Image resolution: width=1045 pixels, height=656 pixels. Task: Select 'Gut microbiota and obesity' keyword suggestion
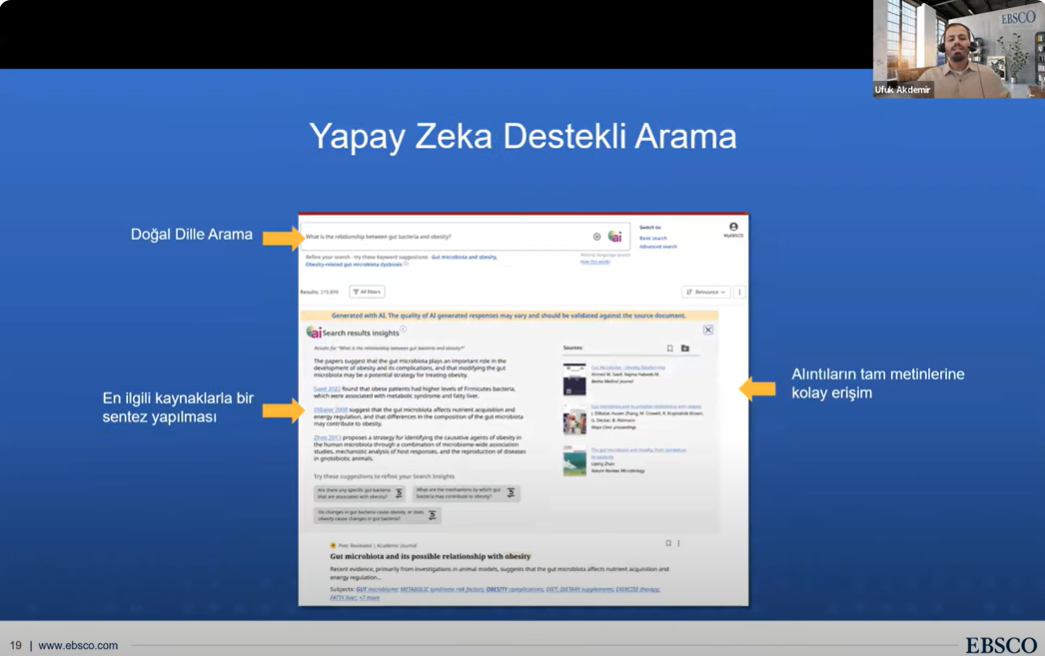(464, 257)
